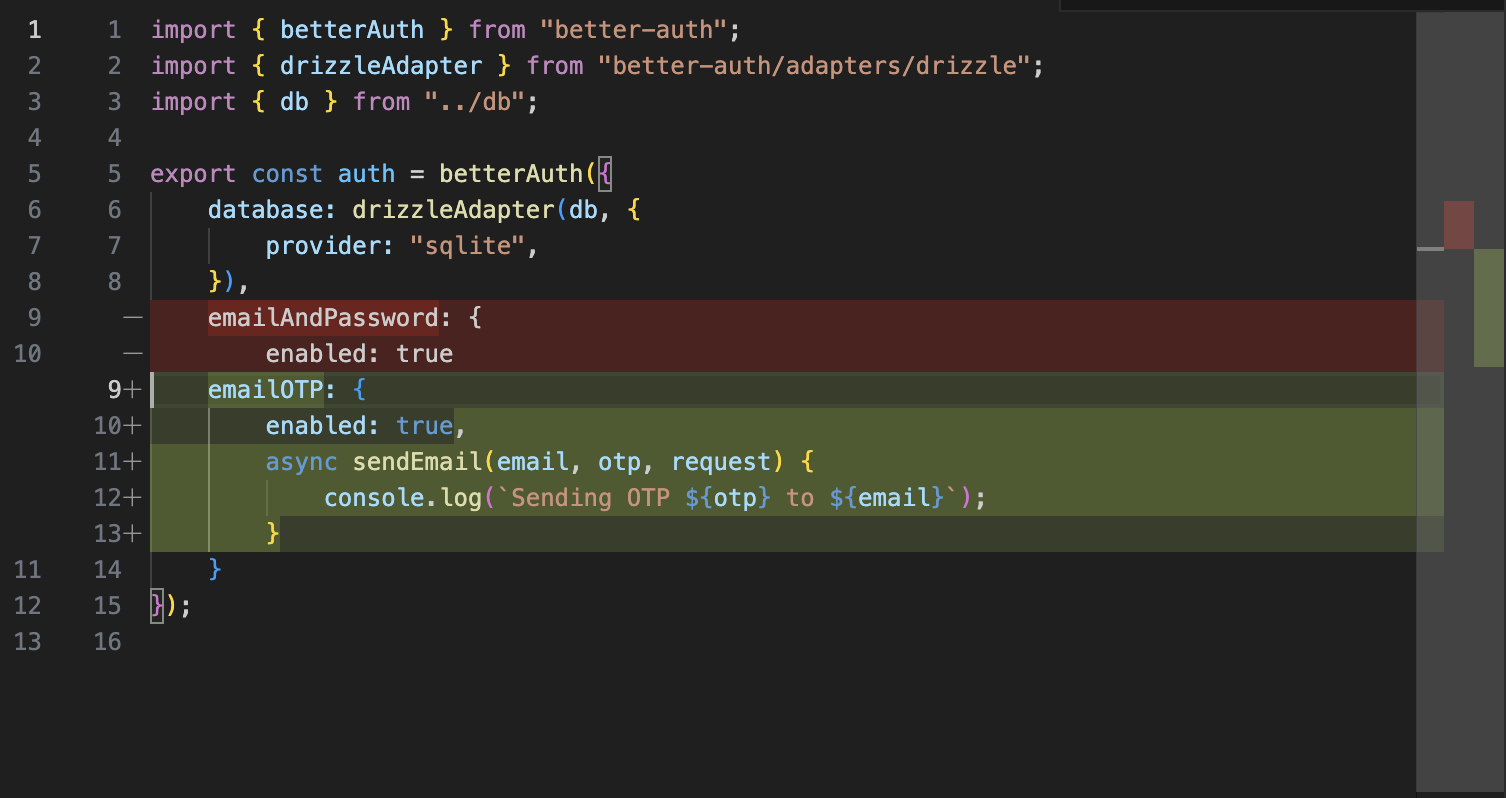1506x798 pixels.
Task: Click the request parameter
Action: (x=721, y=462)
